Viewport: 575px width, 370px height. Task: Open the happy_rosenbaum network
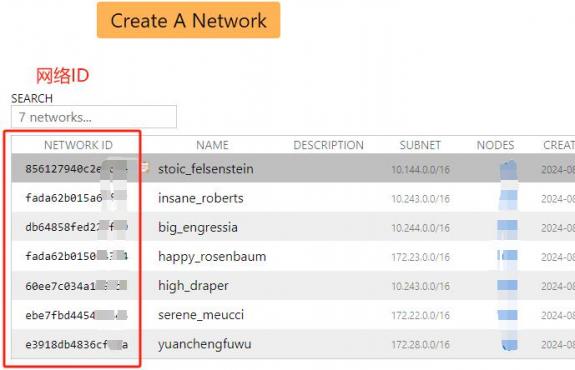pos(212,257)
